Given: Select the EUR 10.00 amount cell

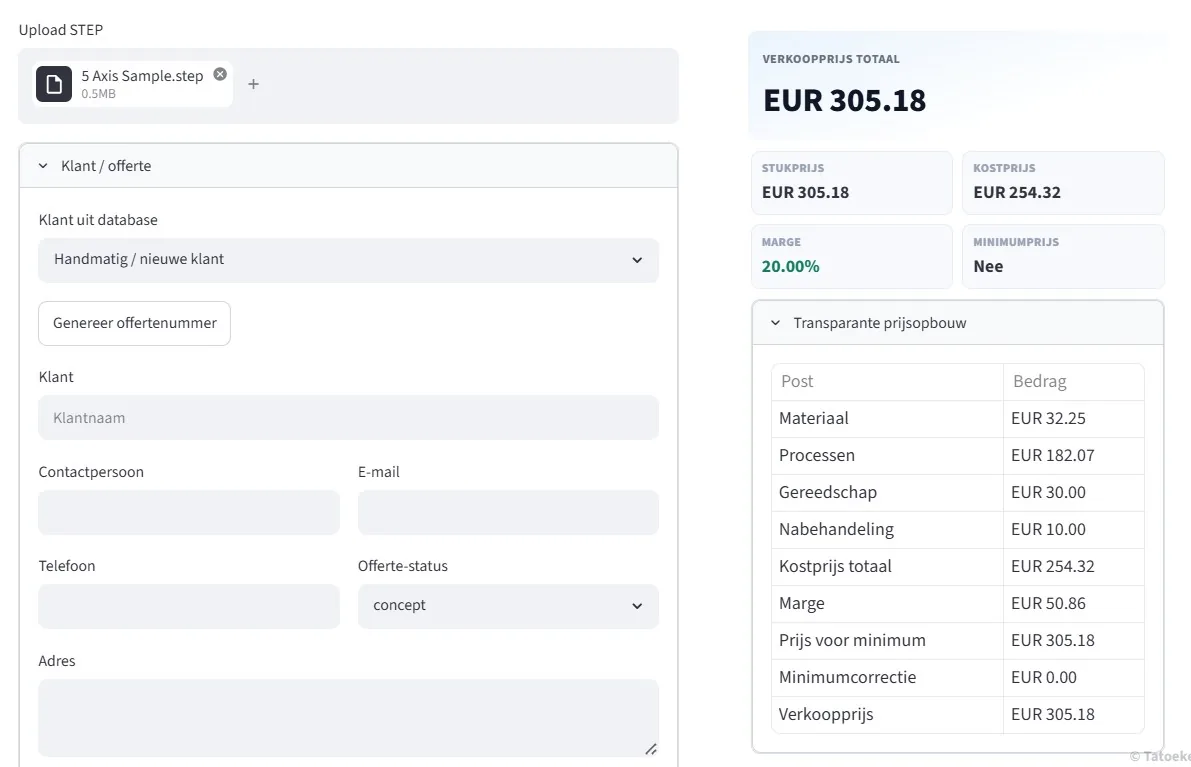Looking at the screenshot, I should pyautogui.click(x=1073, y=529).
